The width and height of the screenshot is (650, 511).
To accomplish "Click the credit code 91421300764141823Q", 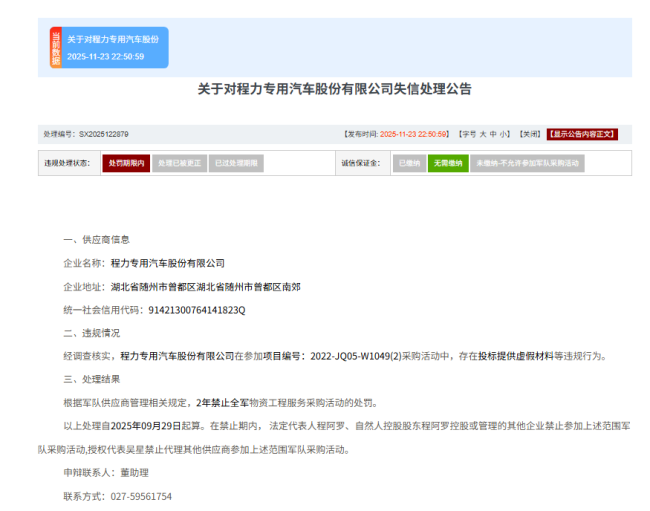I will coord(196,310).
